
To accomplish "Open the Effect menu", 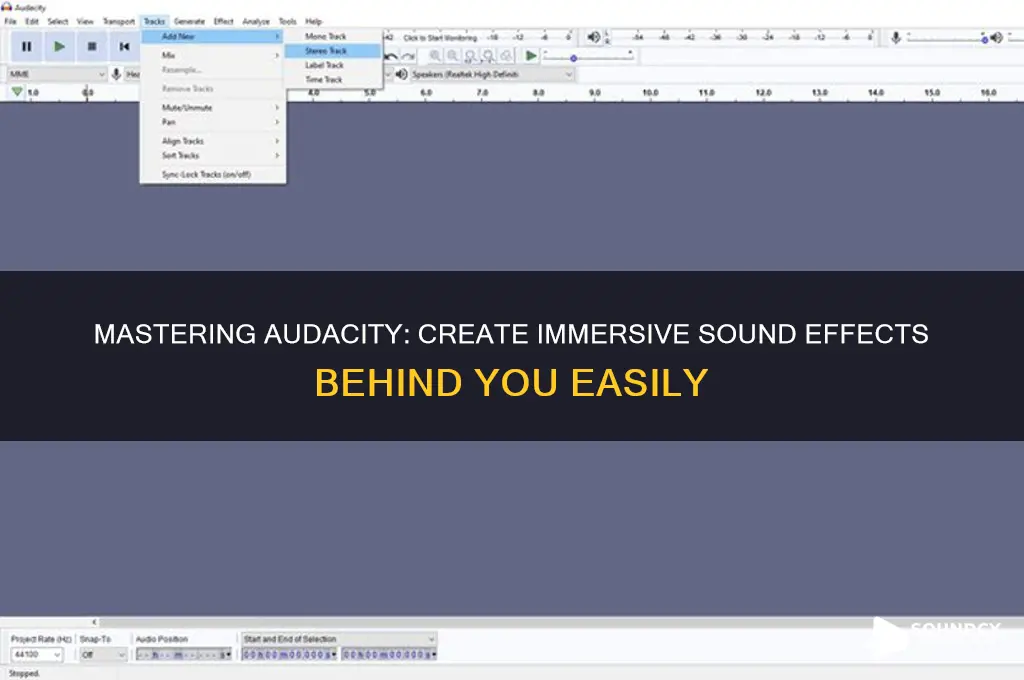I will [x=223, y=22].
